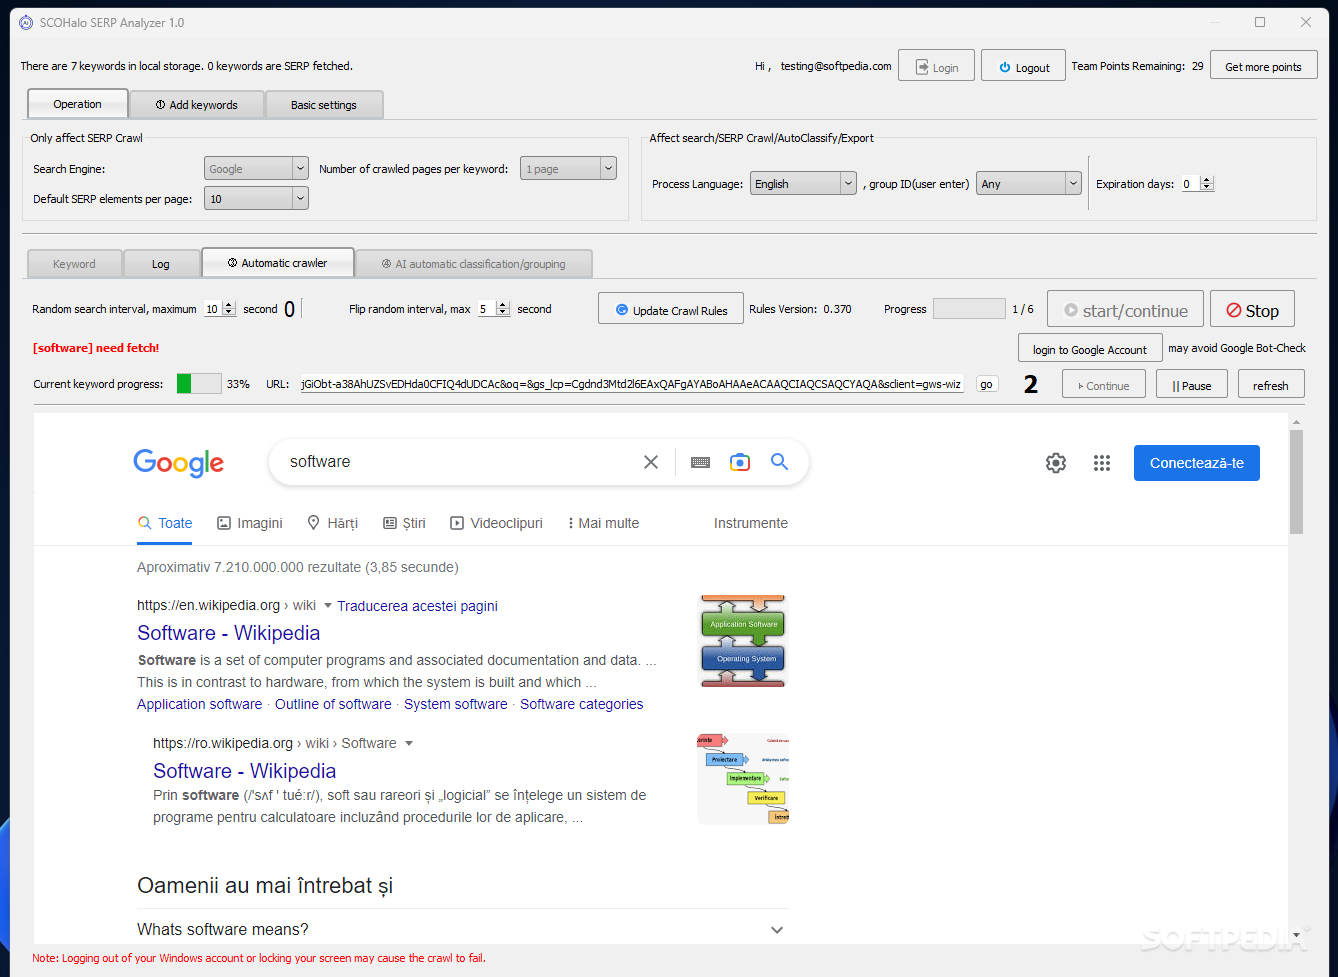This screenshot has width=1338, height=977.
Task: Open the Basic settings tab
Action: 324,104
